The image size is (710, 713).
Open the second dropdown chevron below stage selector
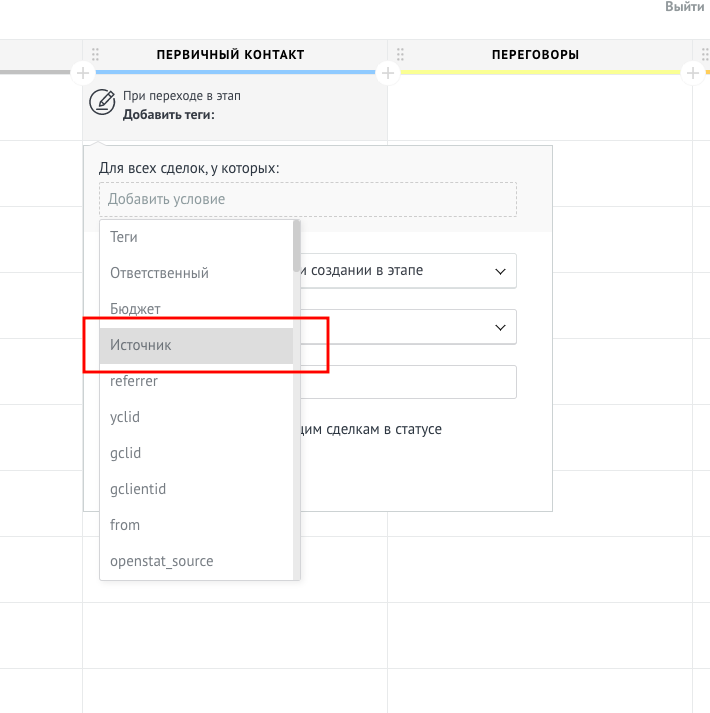(500, 327)
